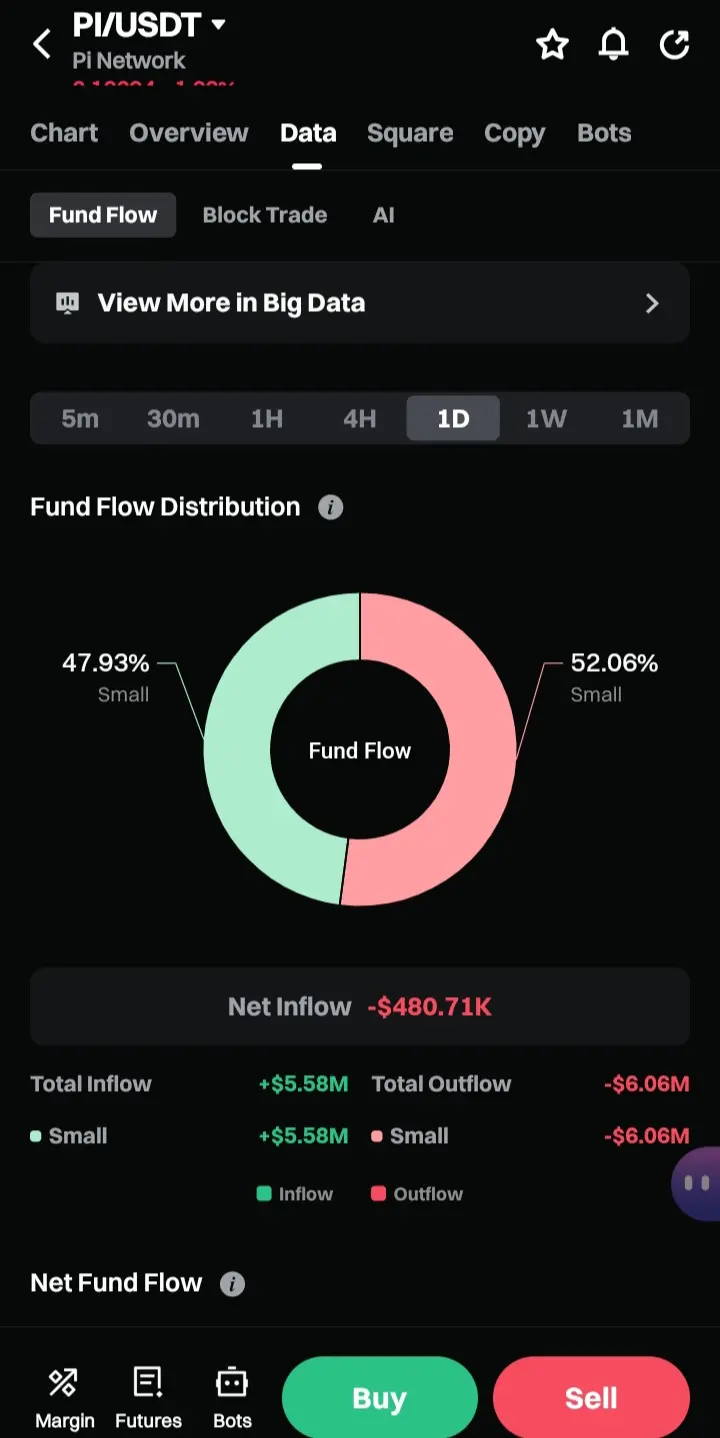Open Margin trading icon
The height and width of the screenshot is (1438, 720).
64,1397
